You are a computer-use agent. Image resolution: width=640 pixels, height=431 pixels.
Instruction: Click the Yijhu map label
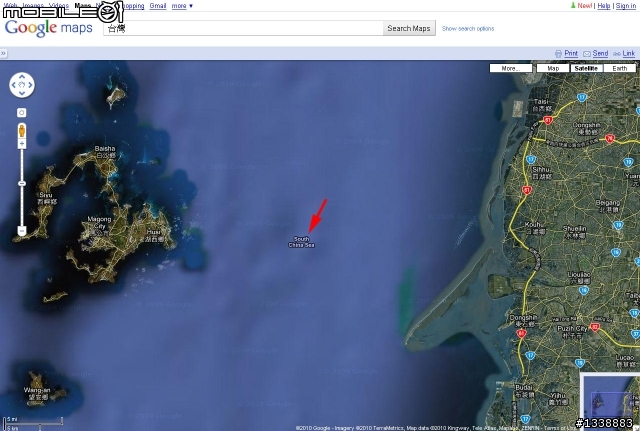558,398
